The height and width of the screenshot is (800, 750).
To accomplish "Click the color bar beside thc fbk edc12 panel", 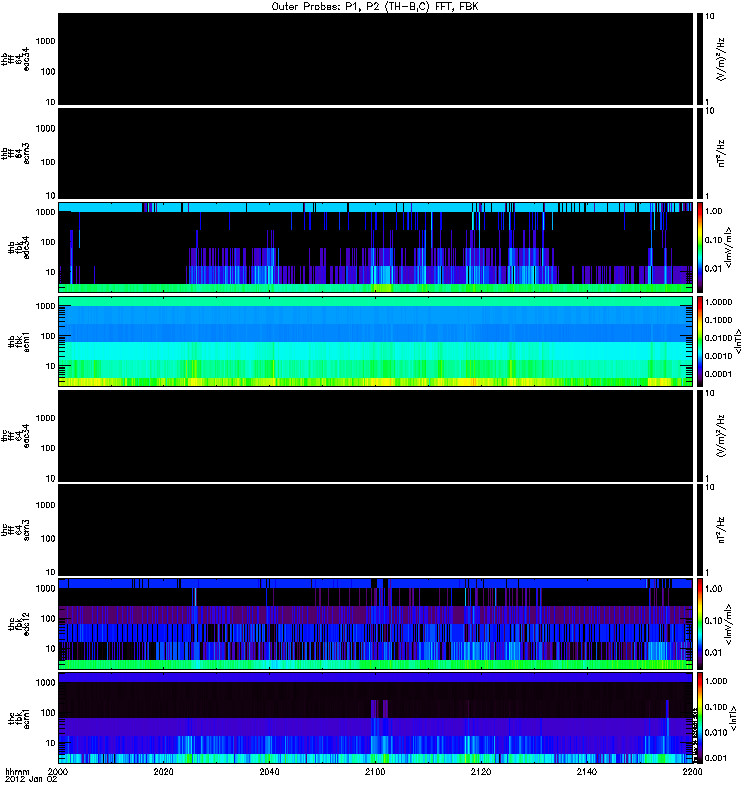I will point(700,624).
